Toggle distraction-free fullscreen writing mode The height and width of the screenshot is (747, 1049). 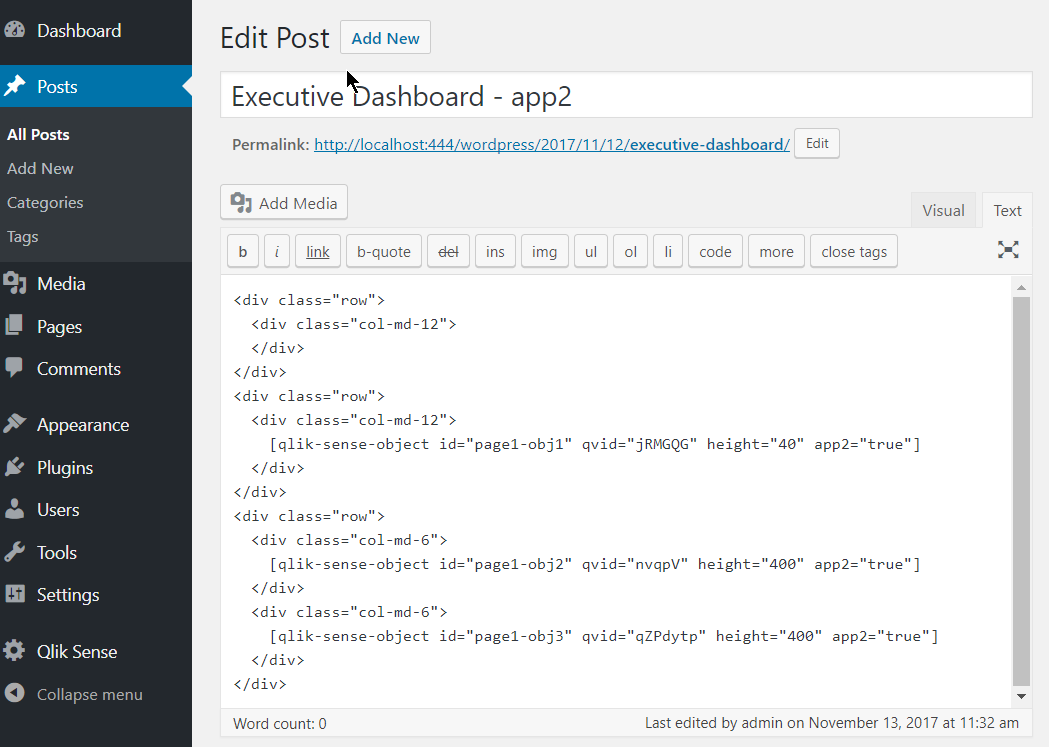tap(1008, 250)
